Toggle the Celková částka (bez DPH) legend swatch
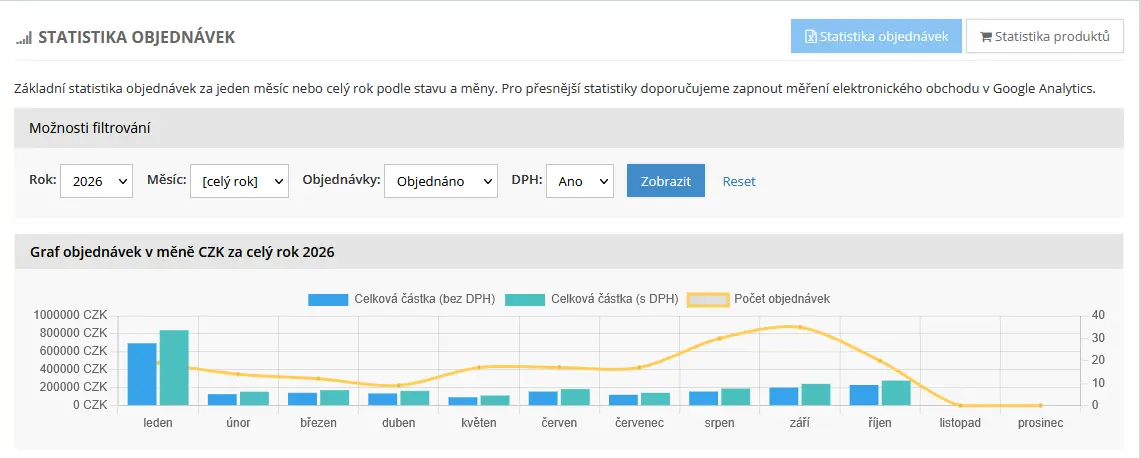Screen dimensions: 1141x458 point(328,299)
